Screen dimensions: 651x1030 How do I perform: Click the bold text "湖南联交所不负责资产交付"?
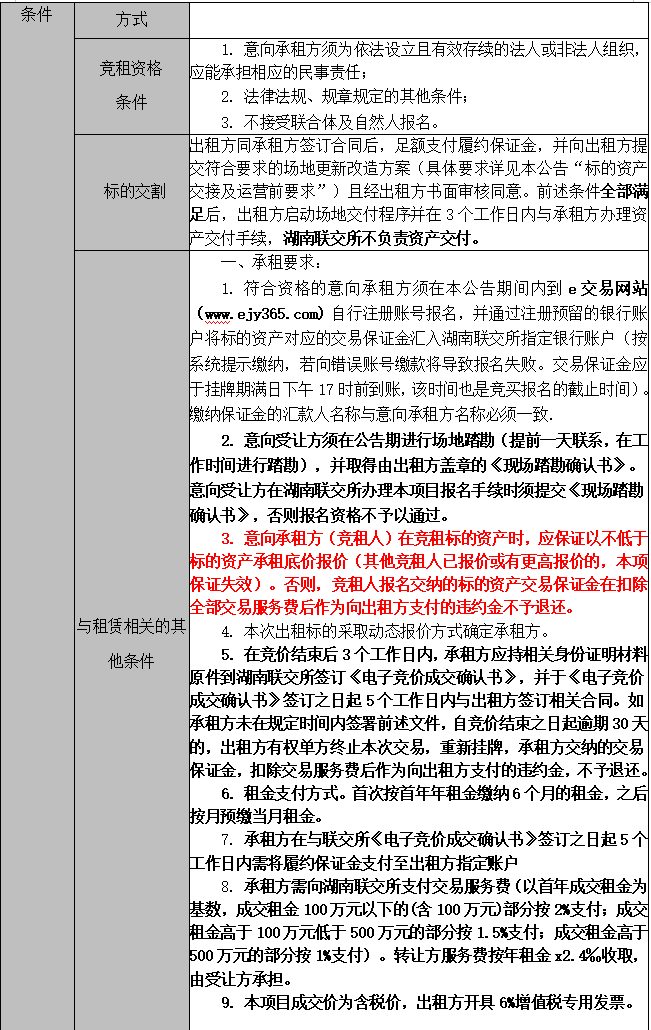381,239
